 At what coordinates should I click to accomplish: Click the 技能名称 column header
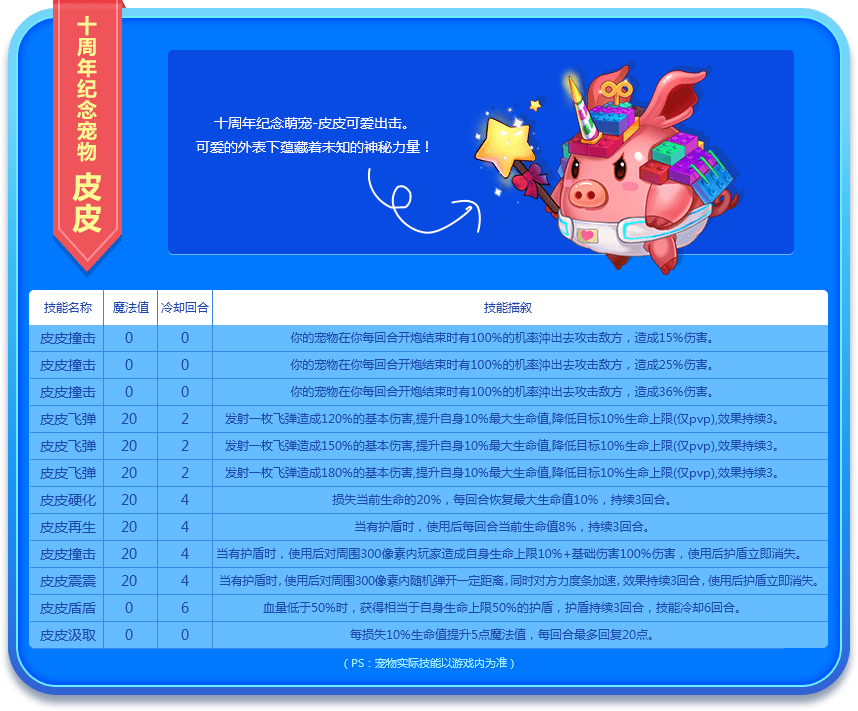coord(68,308)
